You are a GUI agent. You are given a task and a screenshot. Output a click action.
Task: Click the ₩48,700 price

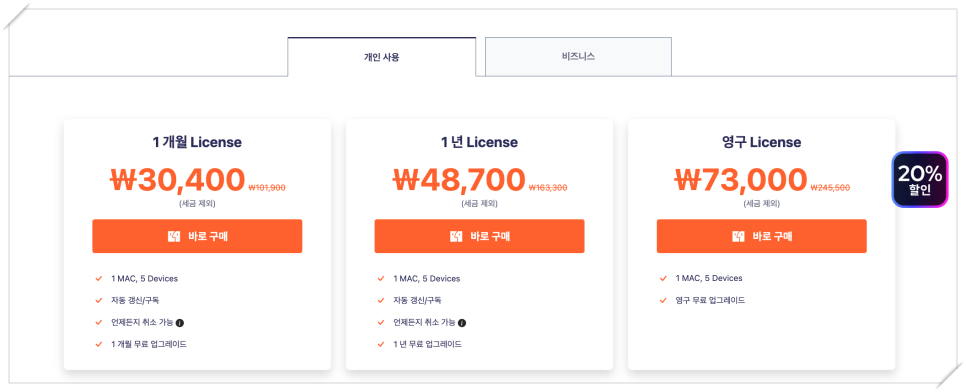460,180
